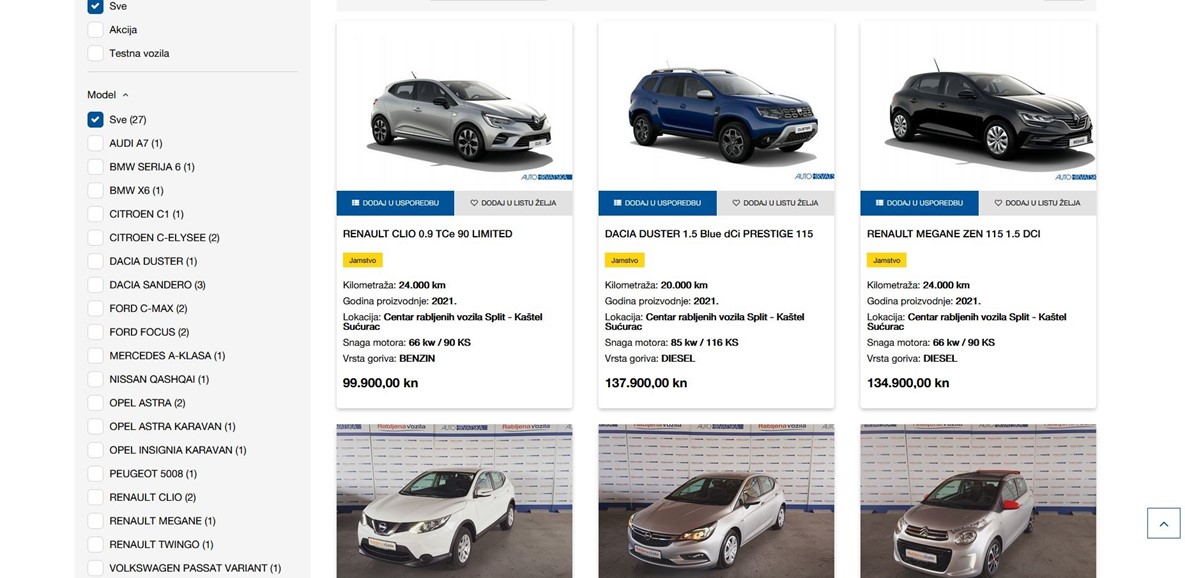
Task: Click compare icon on Renault Clio card
Action: tap(356, 203)
